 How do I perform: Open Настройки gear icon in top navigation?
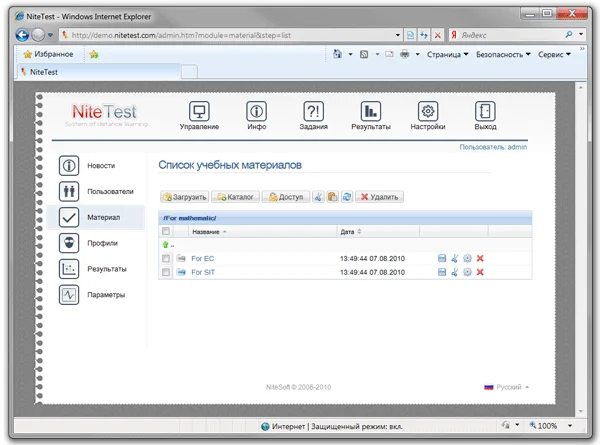[428, 112]
